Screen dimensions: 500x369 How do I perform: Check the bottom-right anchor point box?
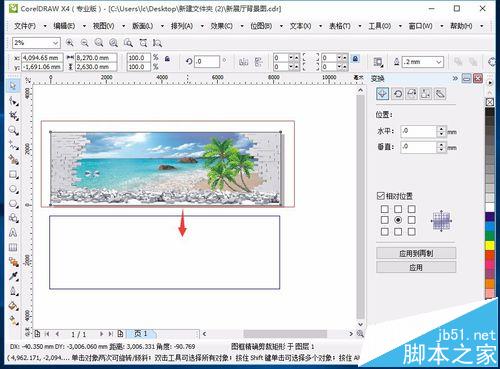(x=412, y=231)
